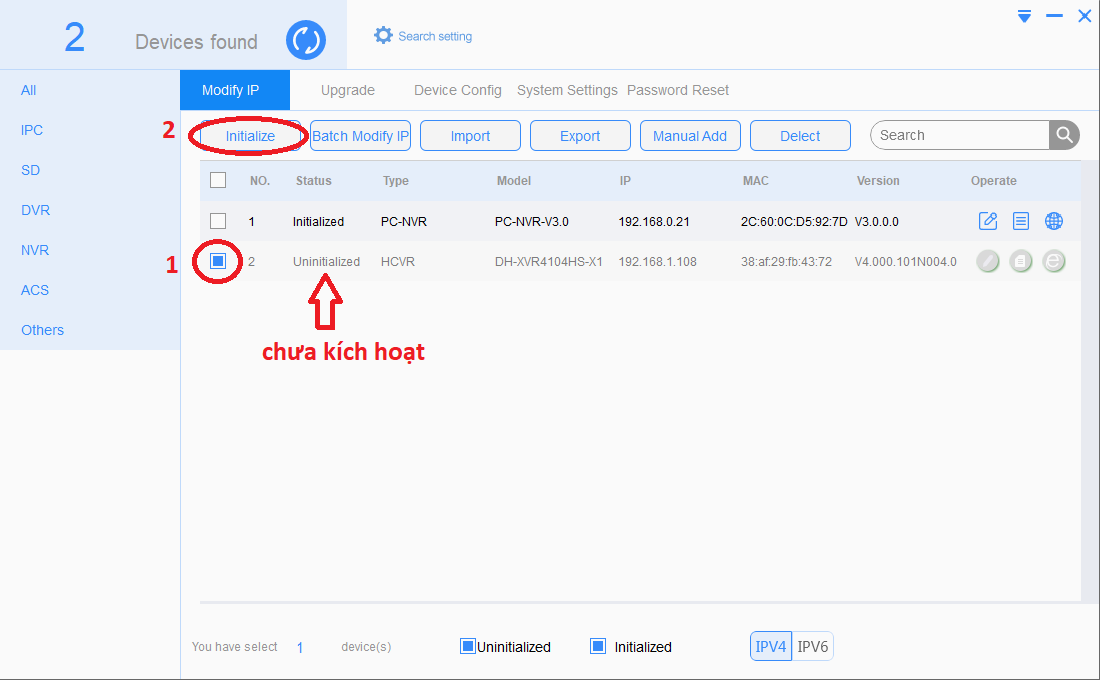This screenshot has height=680, width=1100.
Task: Click into the Search input field
Action: 960,135
